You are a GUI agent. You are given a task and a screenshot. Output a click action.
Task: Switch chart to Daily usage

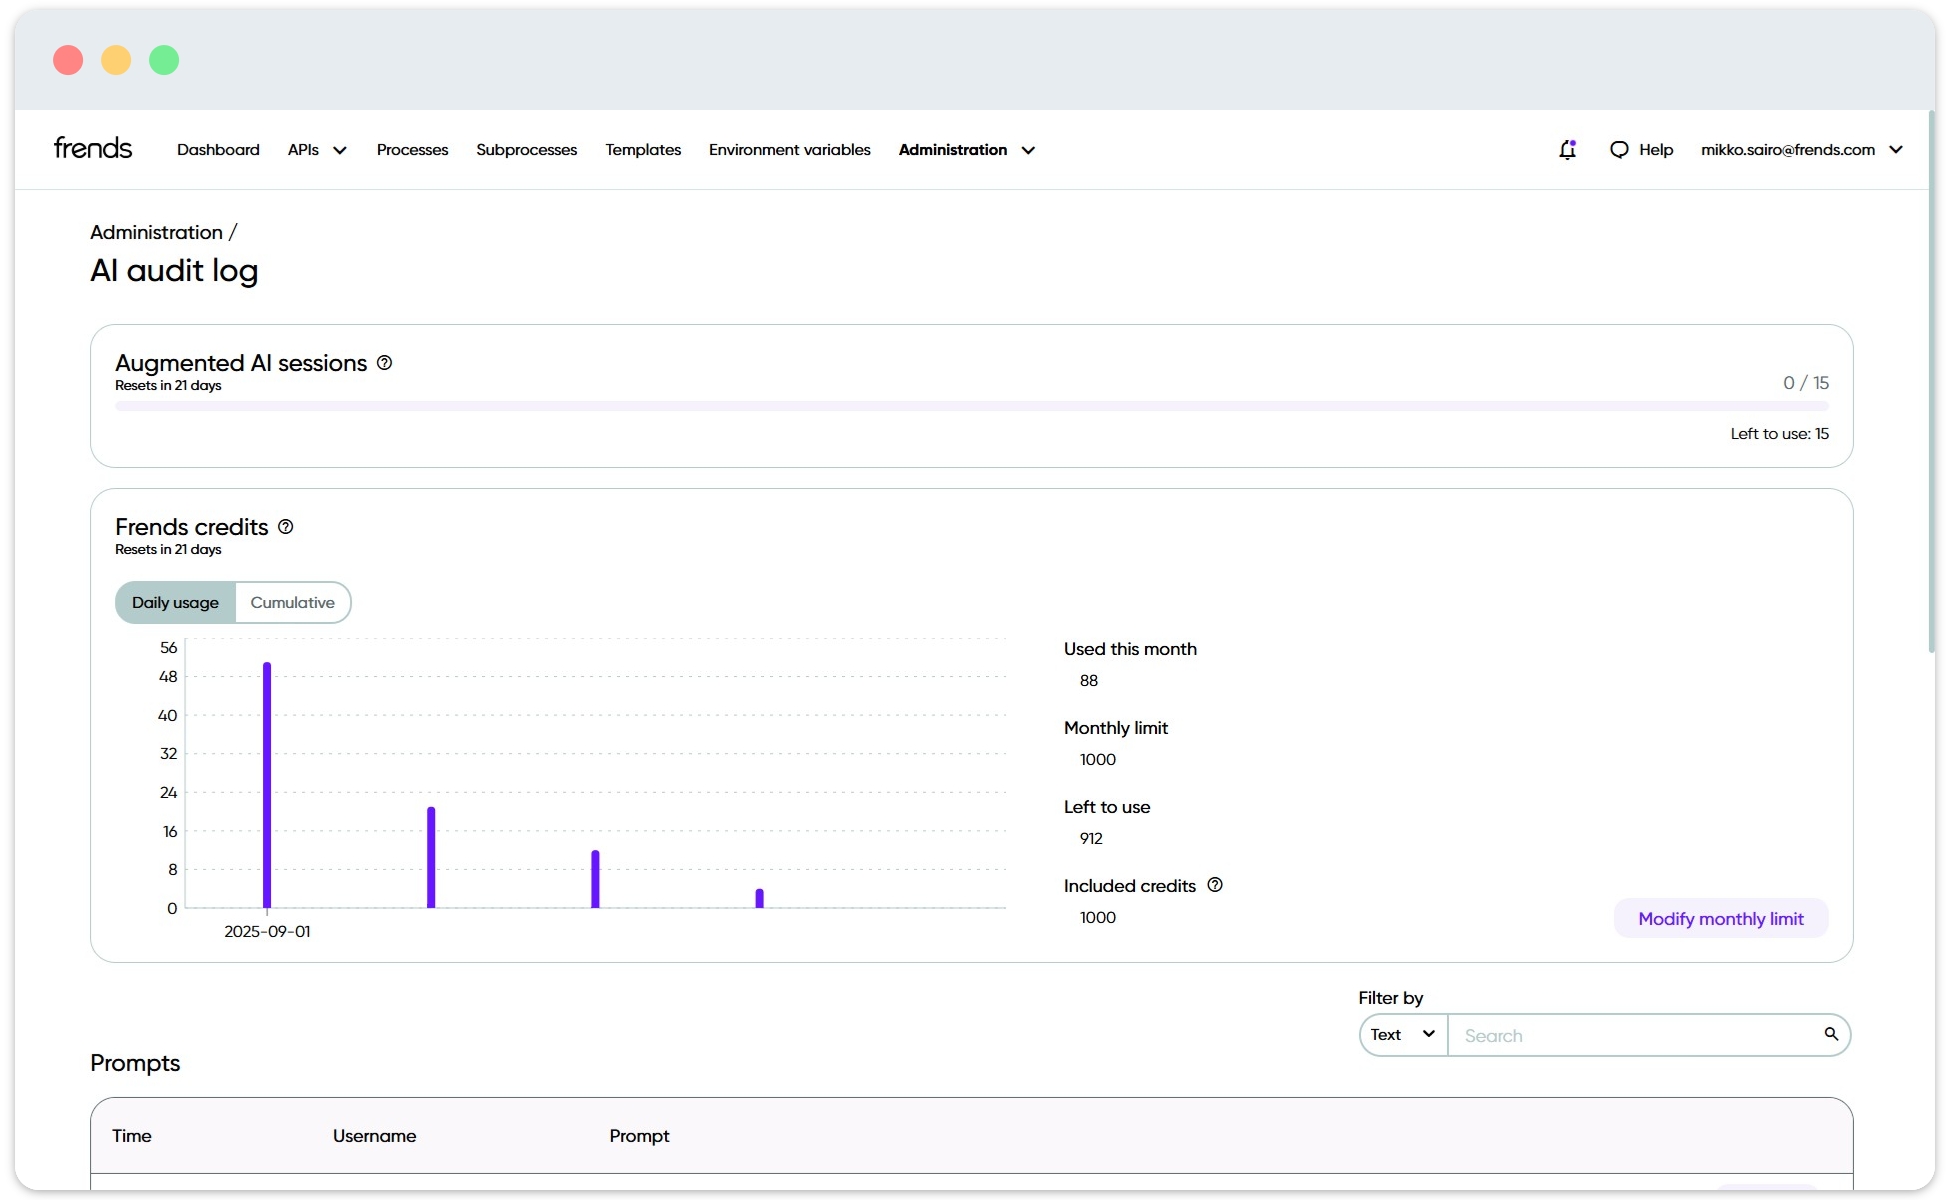pos(175,603)
